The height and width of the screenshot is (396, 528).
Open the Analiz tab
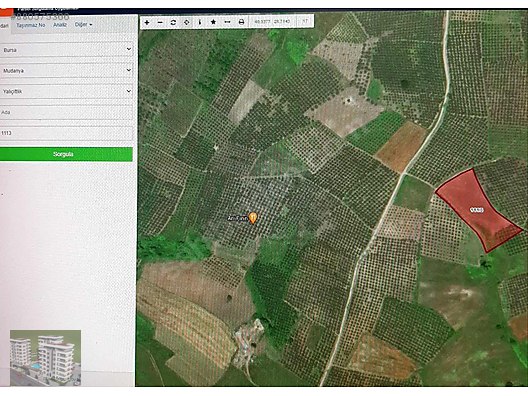pyautogui.click(x=60, y=25)
